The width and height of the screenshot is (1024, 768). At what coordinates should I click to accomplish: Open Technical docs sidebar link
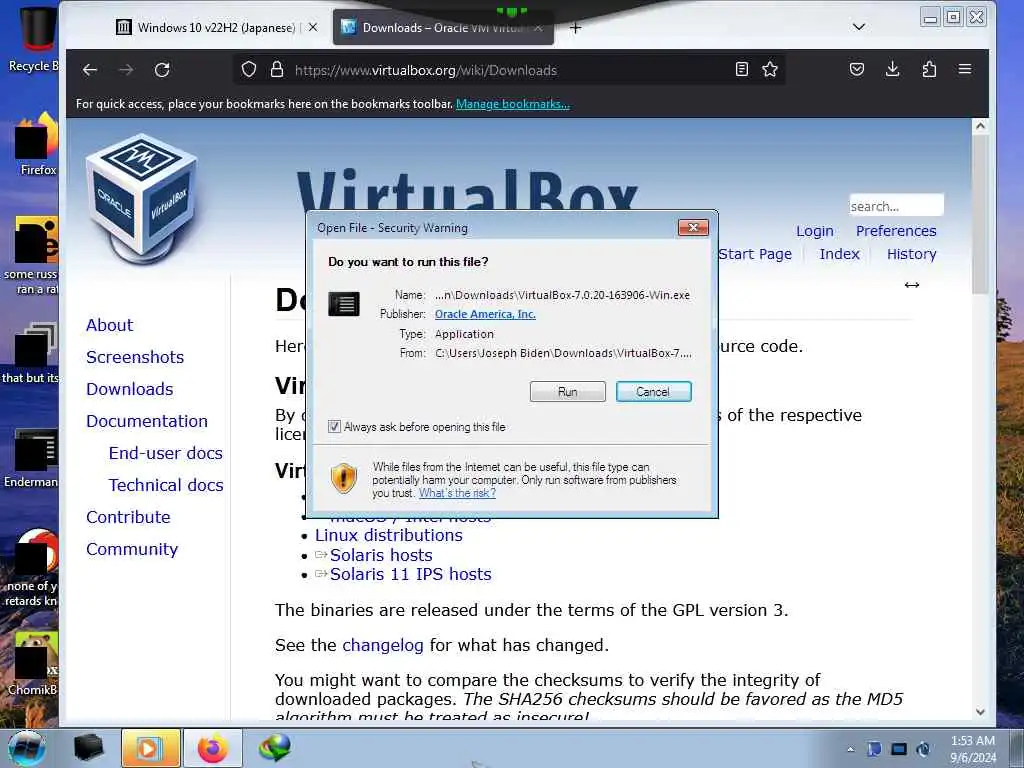[x=166, y=485]
